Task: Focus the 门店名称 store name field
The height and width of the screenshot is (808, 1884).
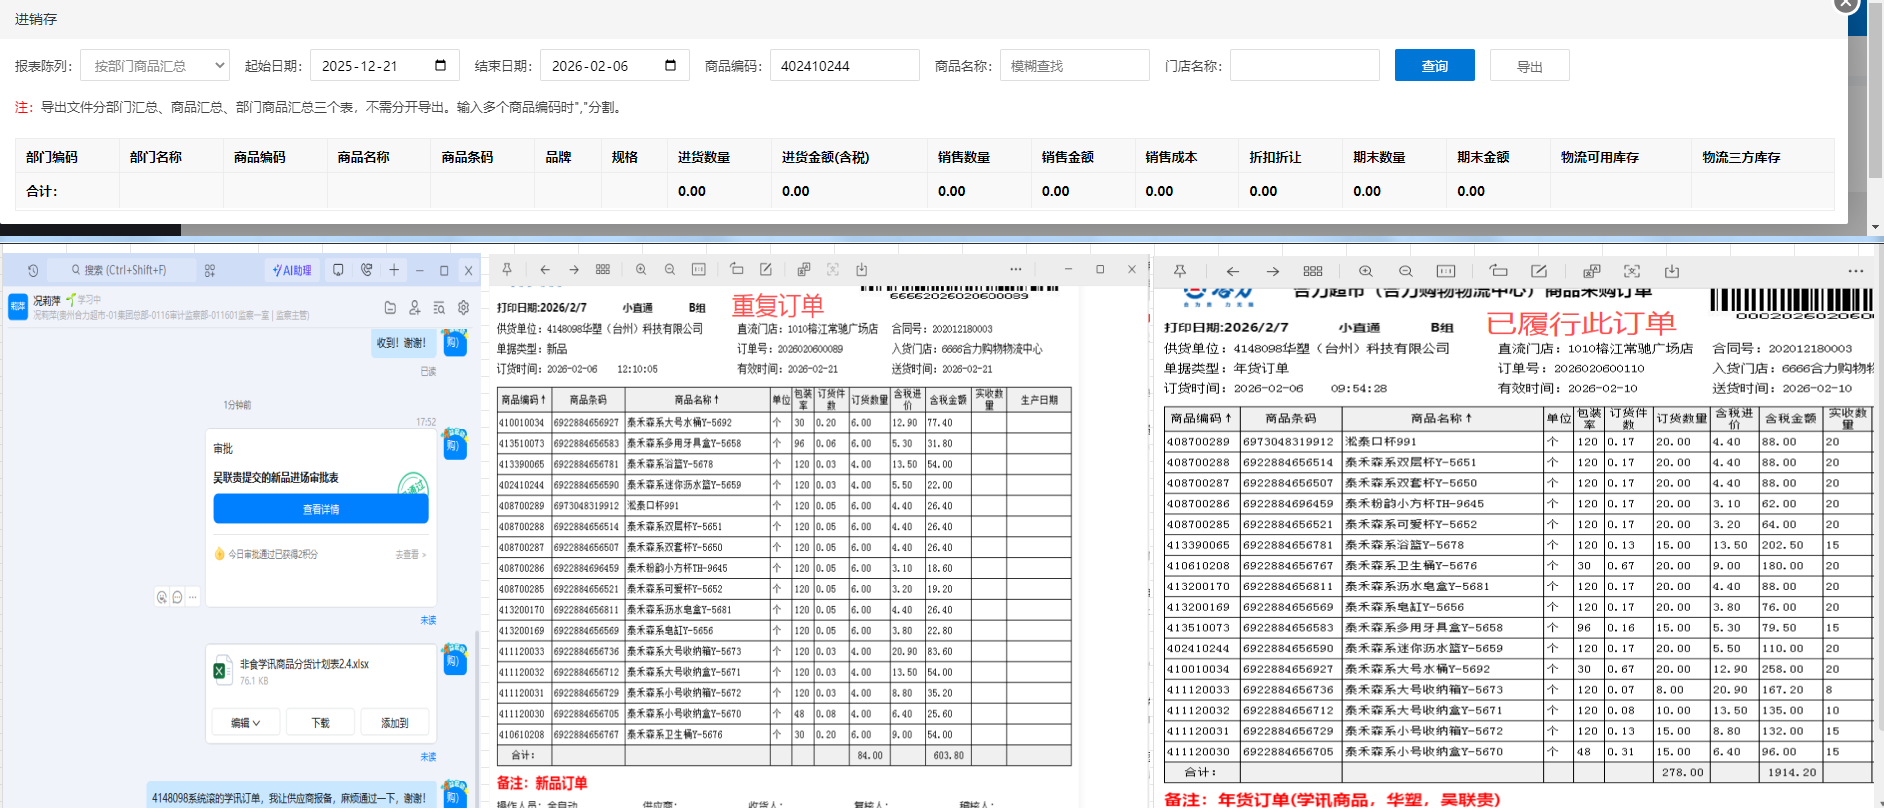Action: 1304,66
